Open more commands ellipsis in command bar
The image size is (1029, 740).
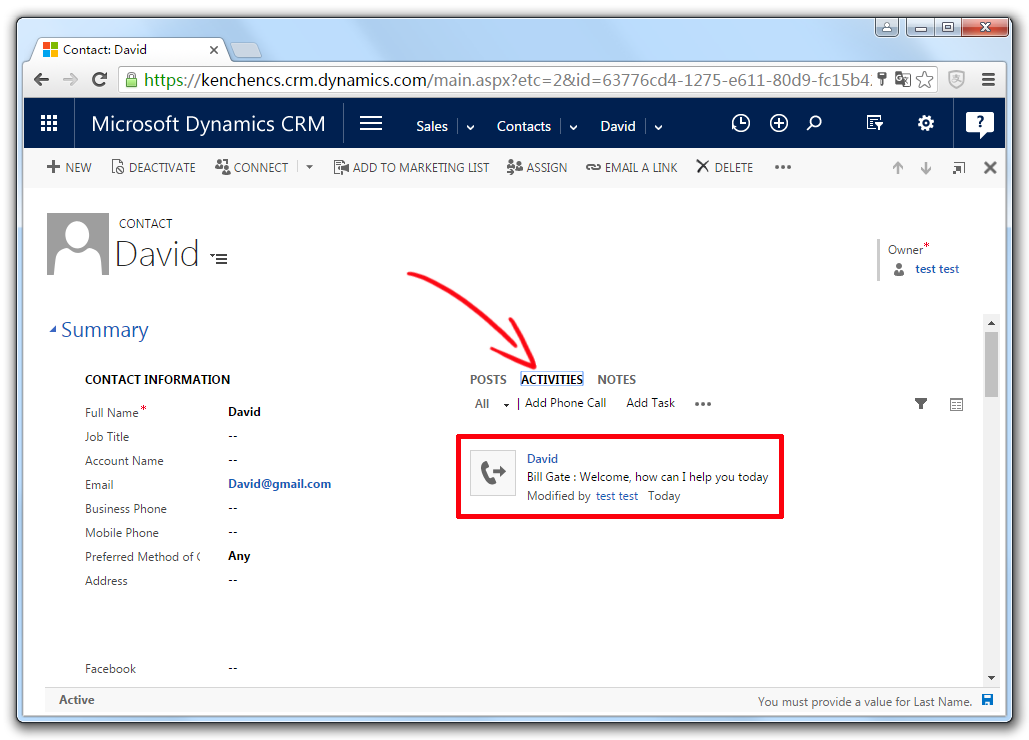click(782, 167)
